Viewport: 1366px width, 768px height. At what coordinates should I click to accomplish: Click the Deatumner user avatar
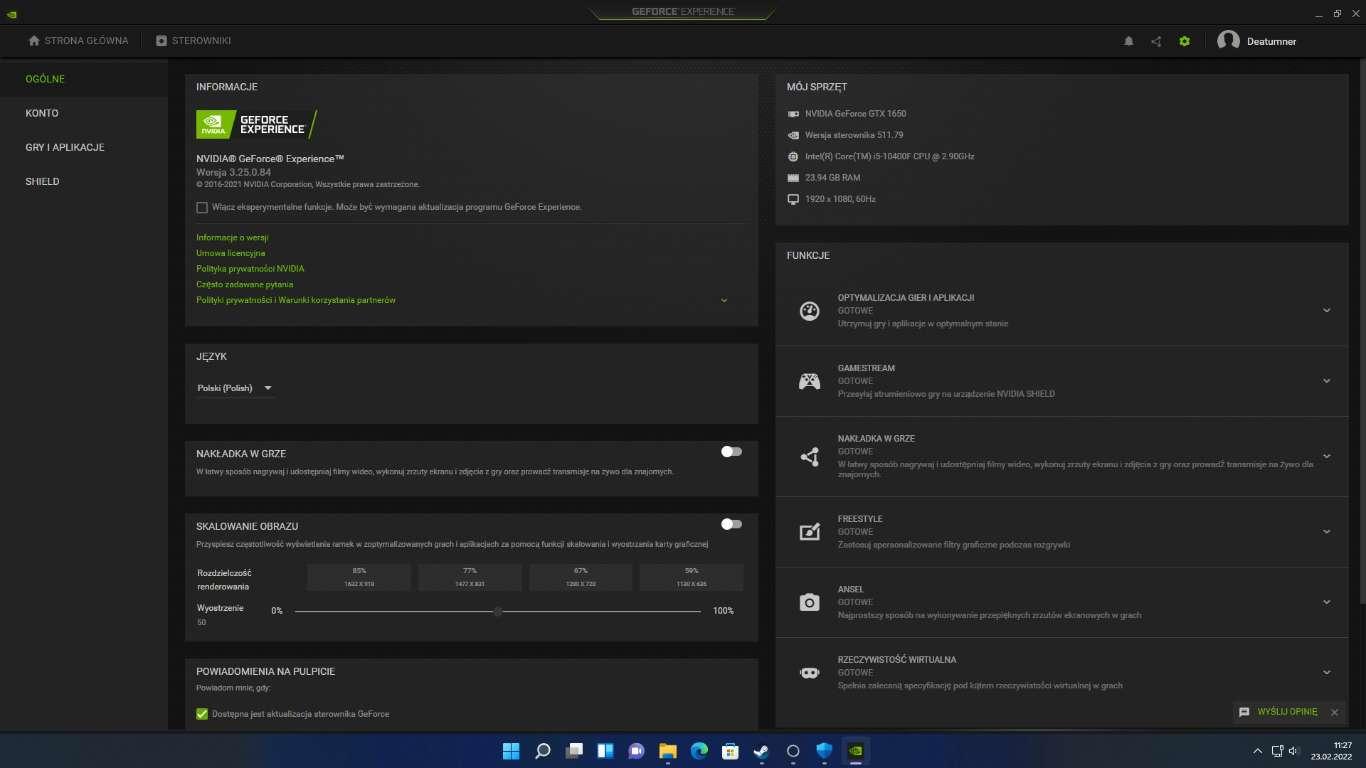click(x=1228, y=41)
